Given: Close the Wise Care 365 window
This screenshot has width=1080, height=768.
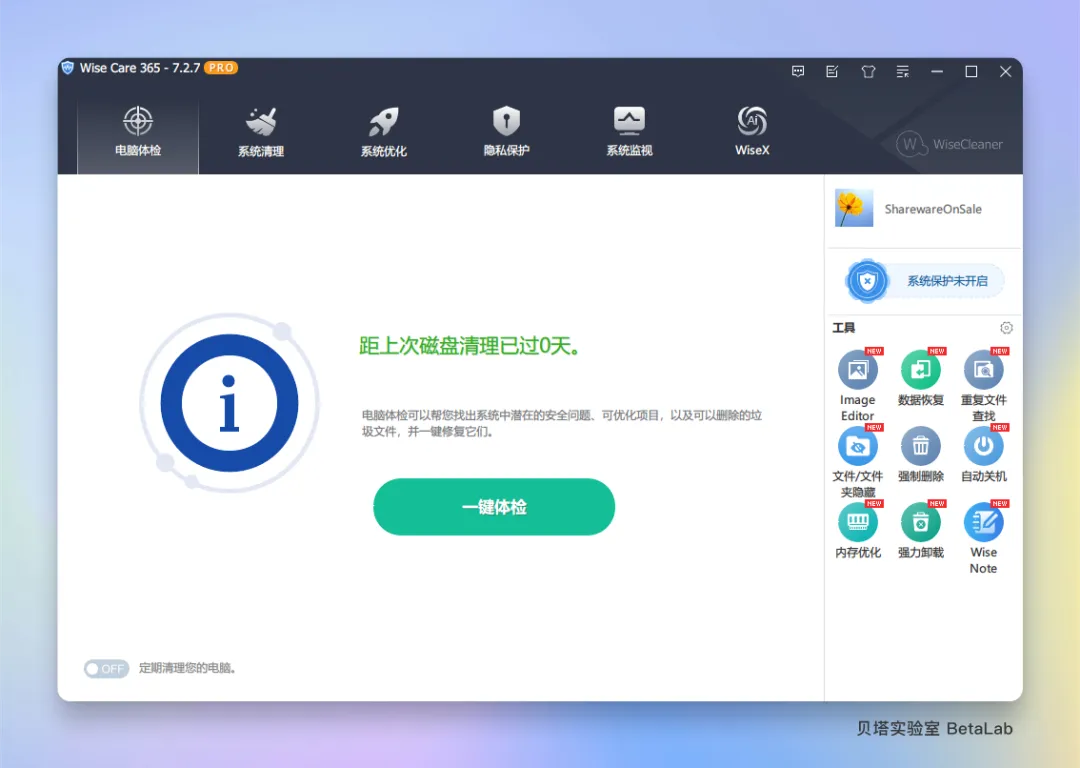Looking at the screenshot, I should point(1006,71).
